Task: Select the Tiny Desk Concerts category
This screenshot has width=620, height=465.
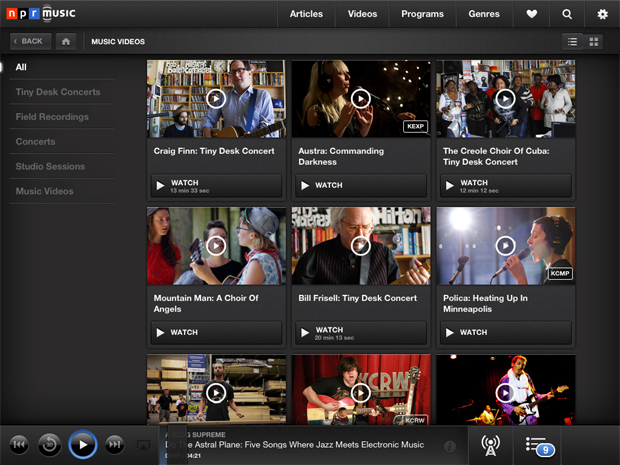Action: tap(58, 92)
